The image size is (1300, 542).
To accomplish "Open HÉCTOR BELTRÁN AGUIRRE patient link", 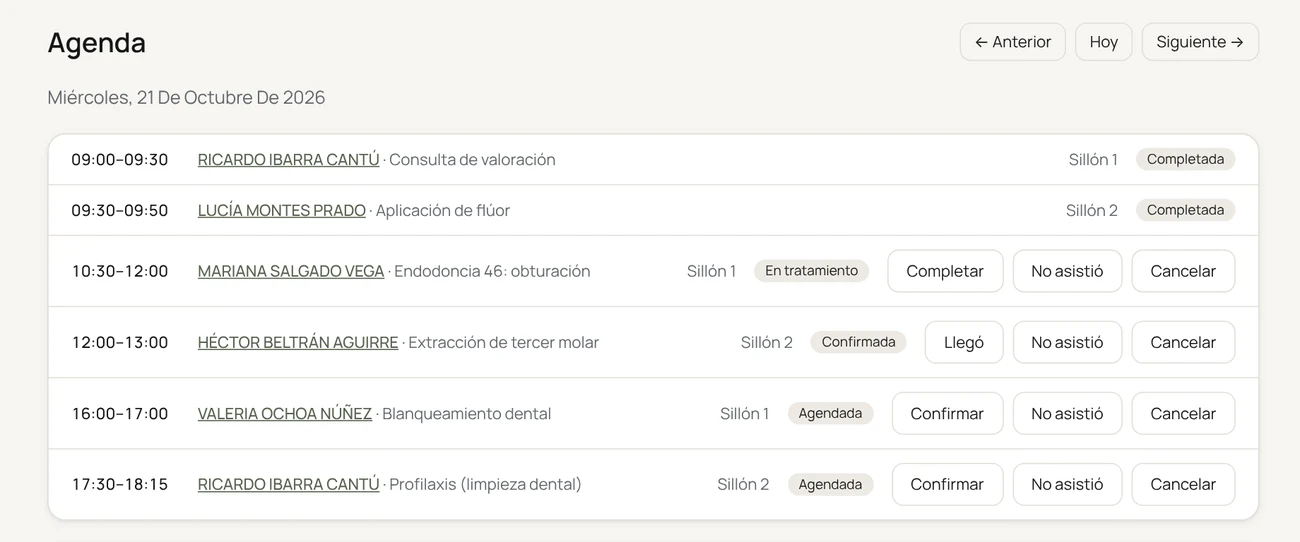I will [x=298, y=342].
